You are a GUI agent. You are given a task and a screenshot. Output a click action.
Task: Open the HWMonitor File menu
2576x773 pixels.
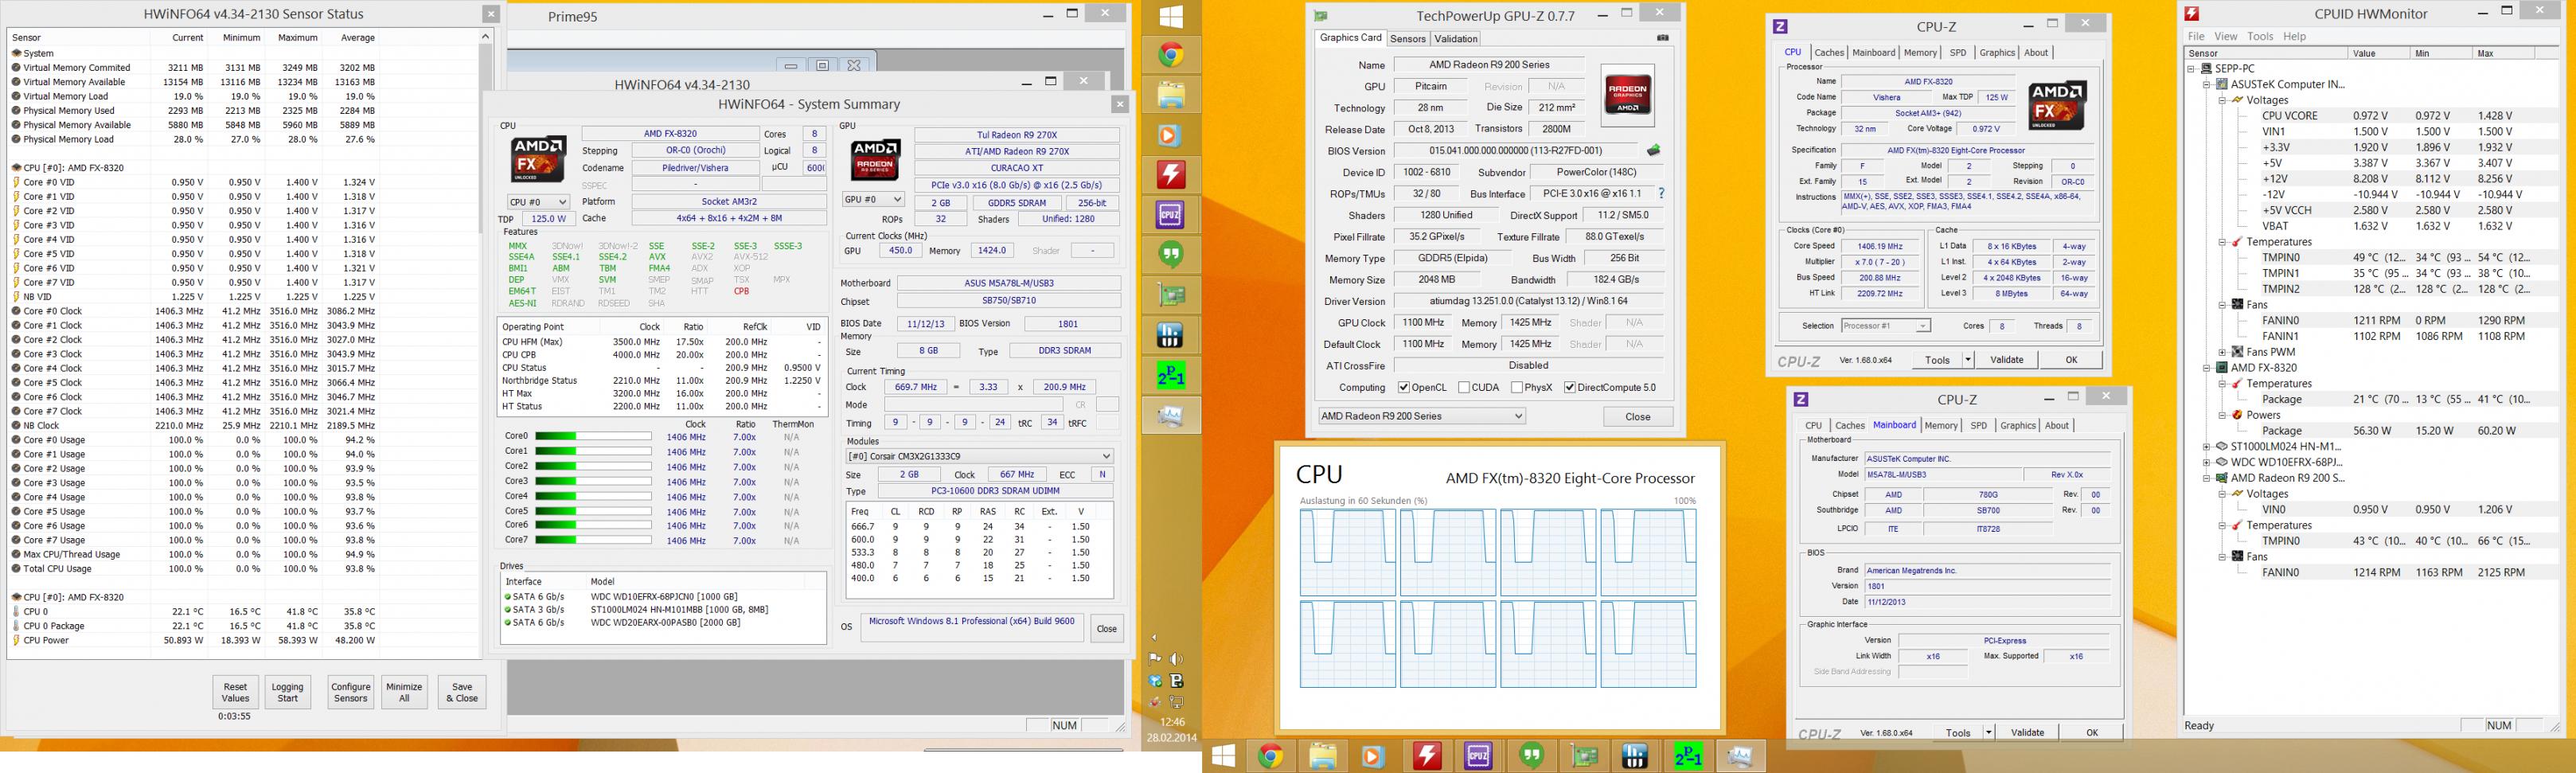tap(2196, 36)
